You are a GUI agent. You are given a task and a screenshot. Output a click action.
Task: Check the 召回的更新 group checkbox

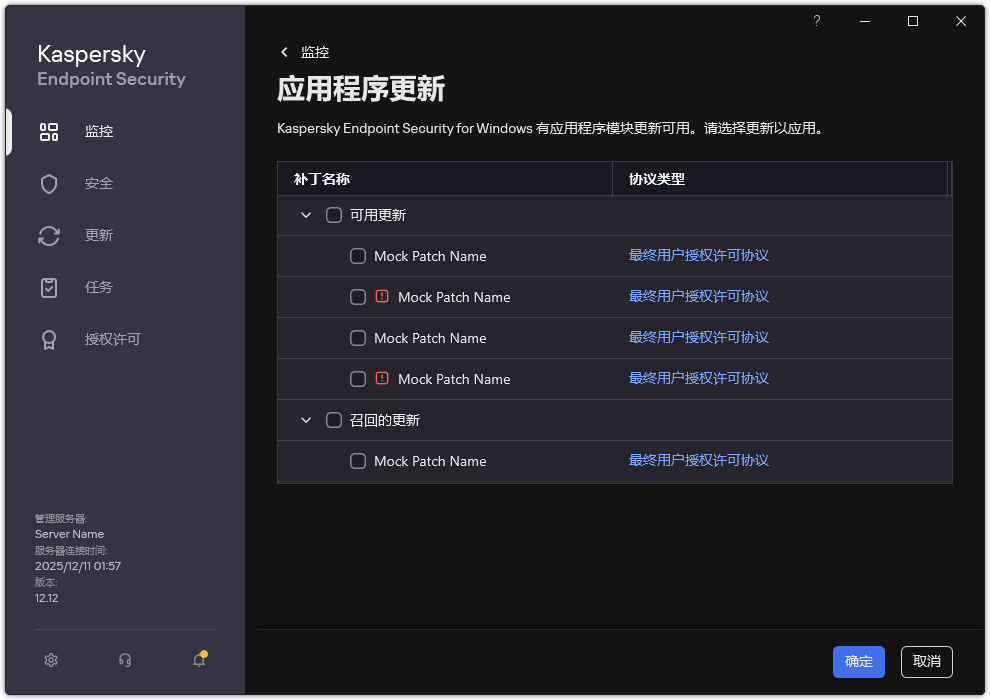(x=333, y=419)
